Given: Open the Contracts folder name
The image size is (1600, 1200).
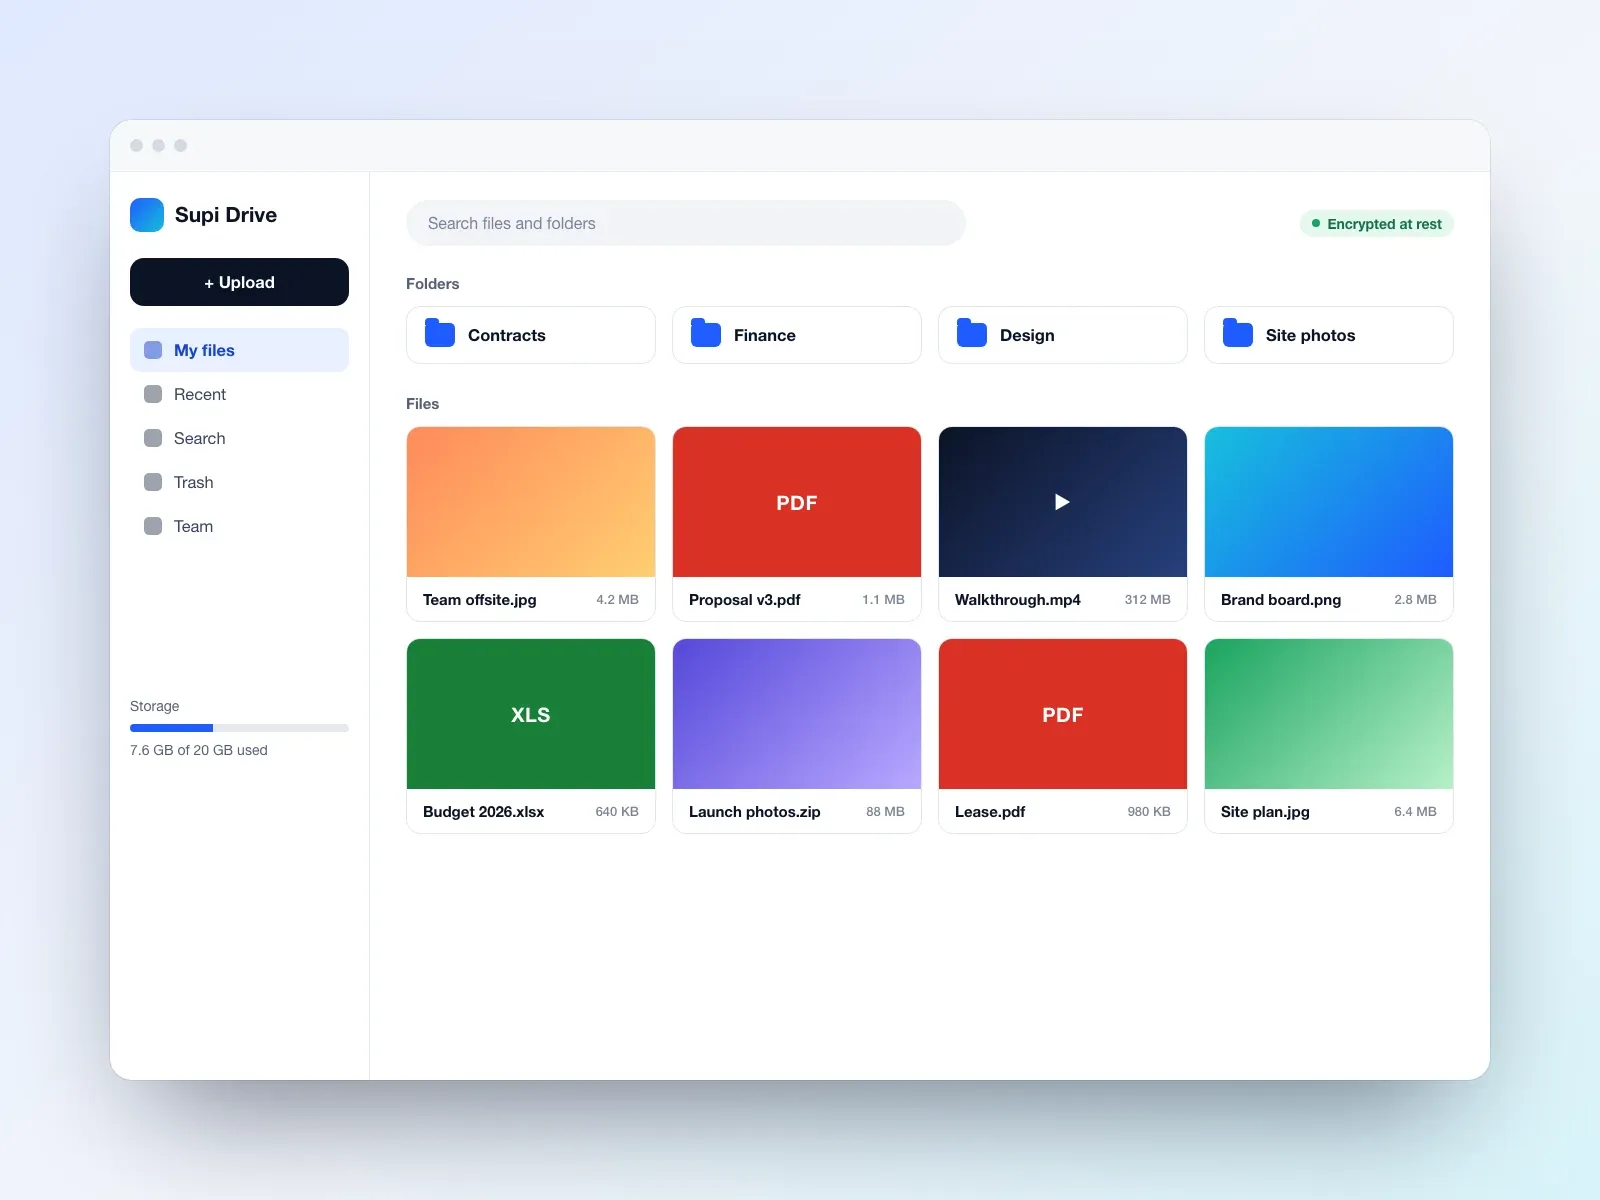Looking at the screenshot, I should point(507,335).
